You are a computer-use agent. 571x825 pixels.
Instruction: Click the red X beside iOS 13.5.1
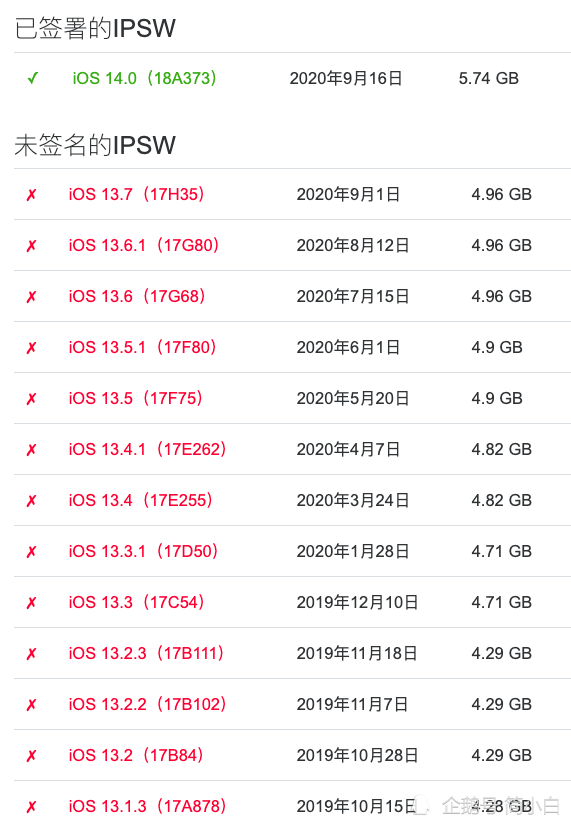32,348
